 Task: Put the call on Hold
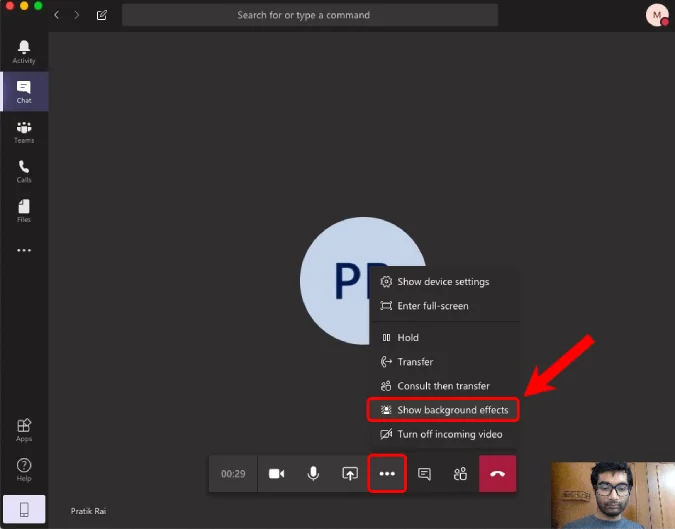(x=445, y=337)
